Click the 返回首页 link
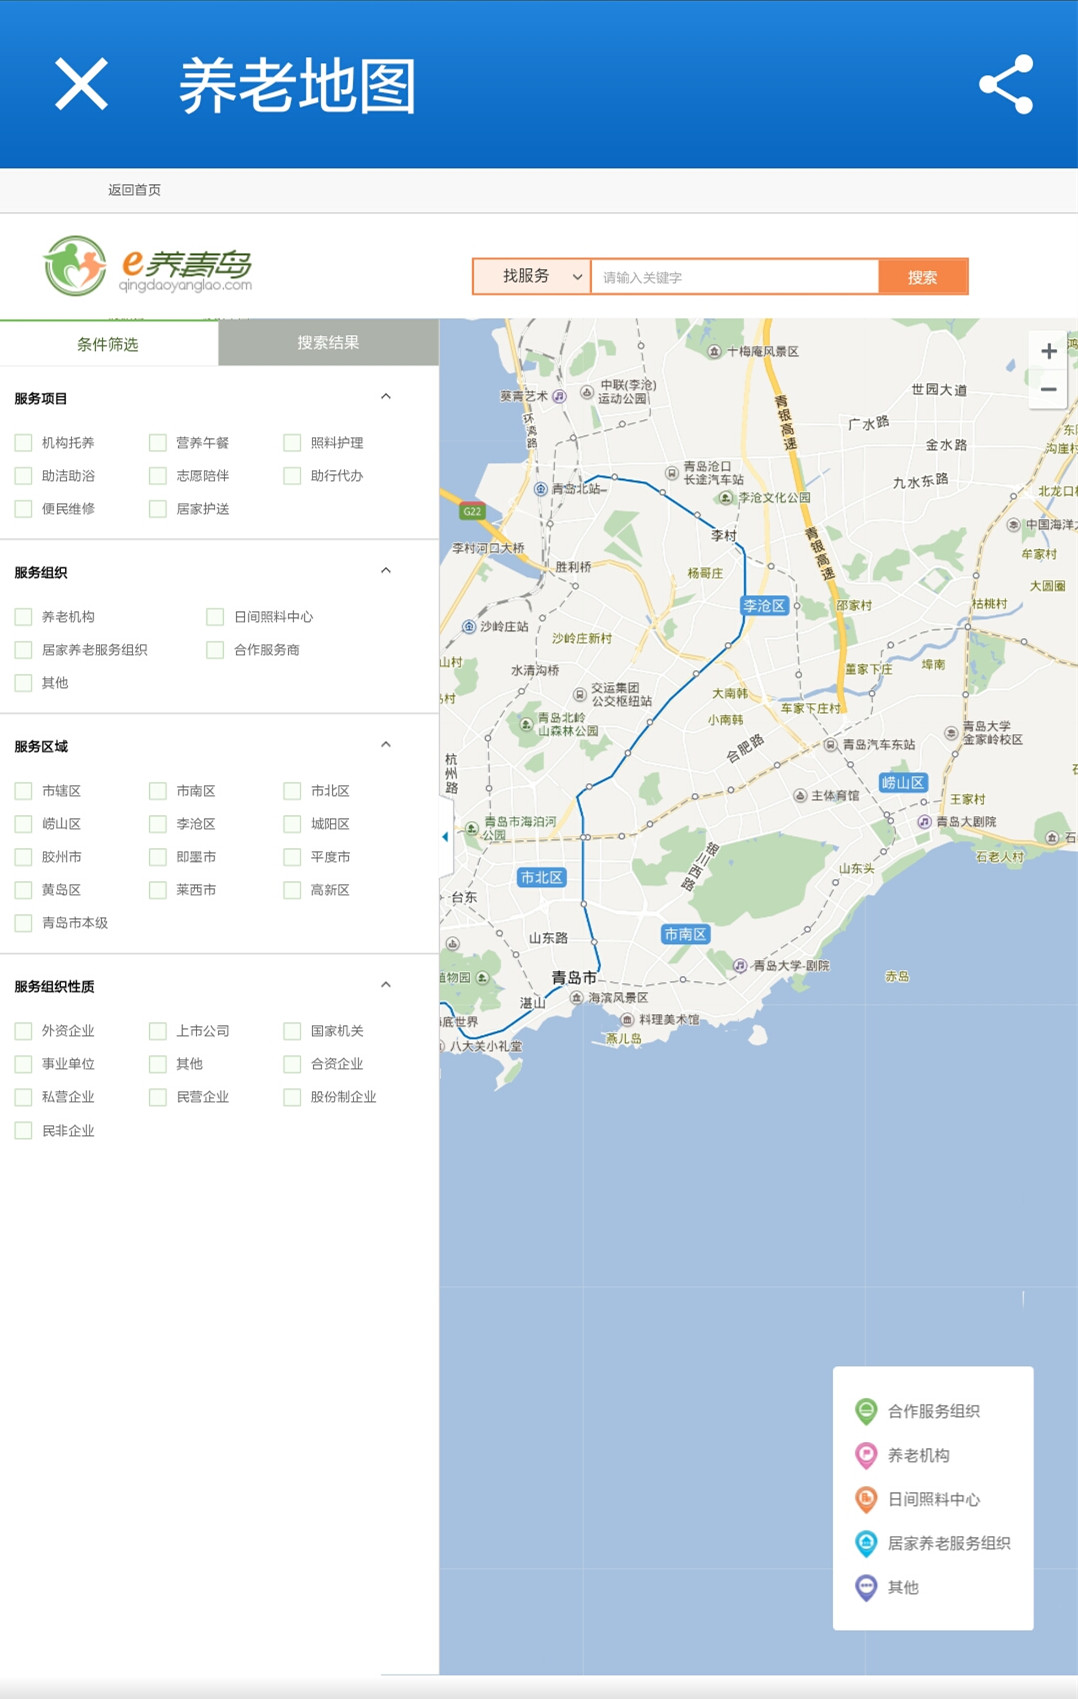The image size is (1078, 1699). (x=134, y=190)
